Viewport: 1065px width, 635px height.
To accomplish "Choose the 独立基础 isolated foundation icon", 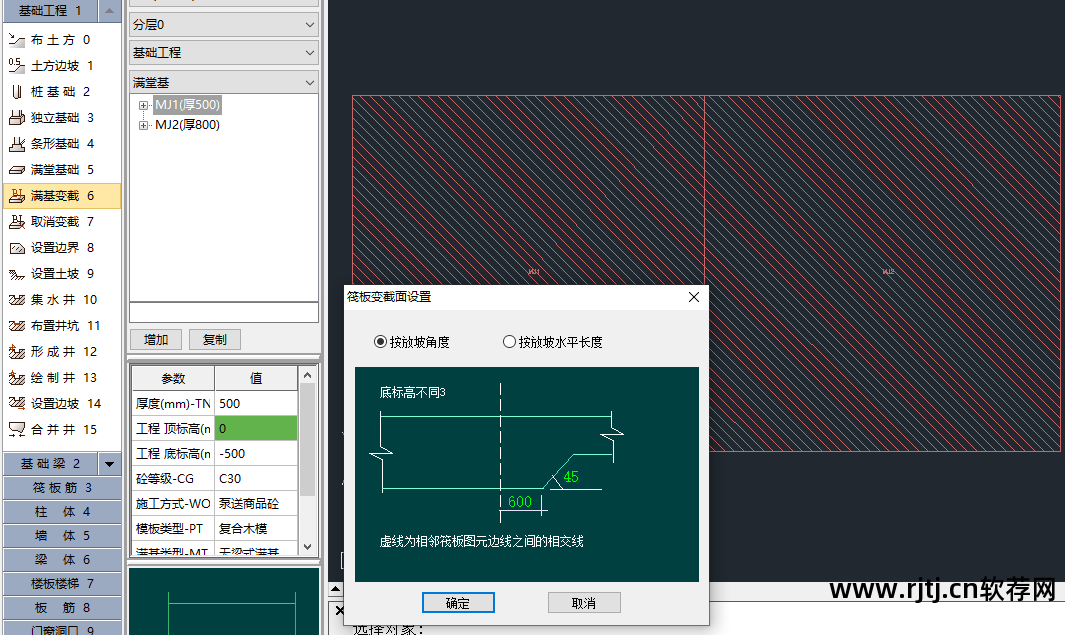I will click(x=16, y=118).
